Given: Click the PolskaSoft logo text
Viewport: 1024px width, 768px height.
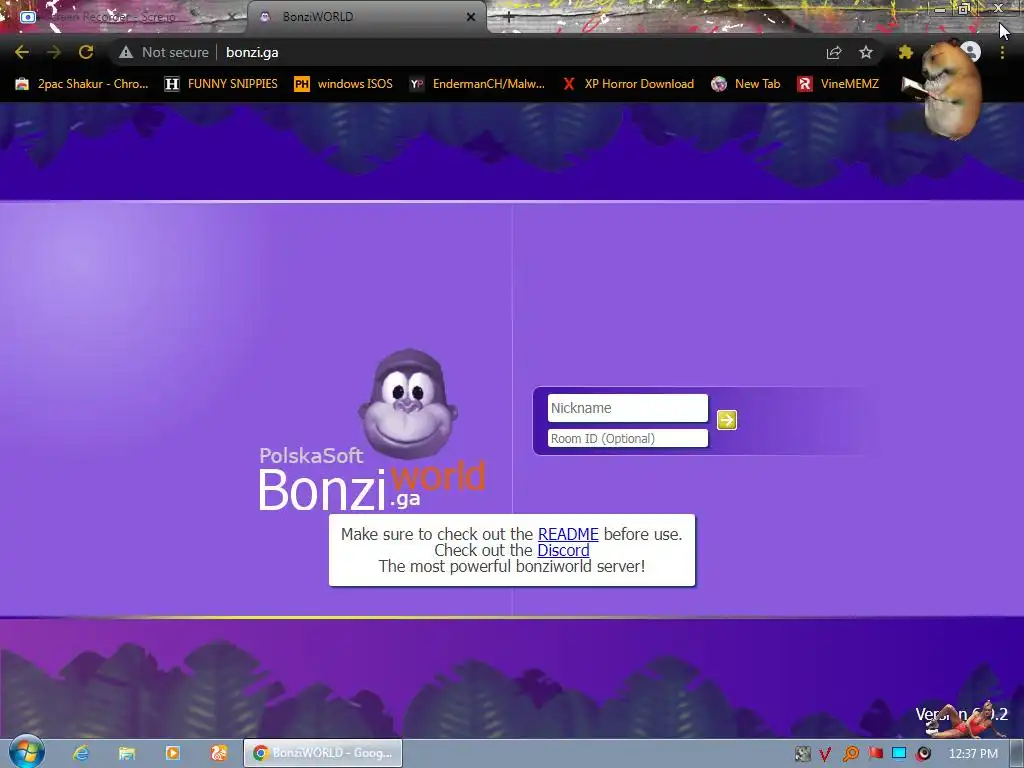Looking at the screenshot, I should click(311, 455).
